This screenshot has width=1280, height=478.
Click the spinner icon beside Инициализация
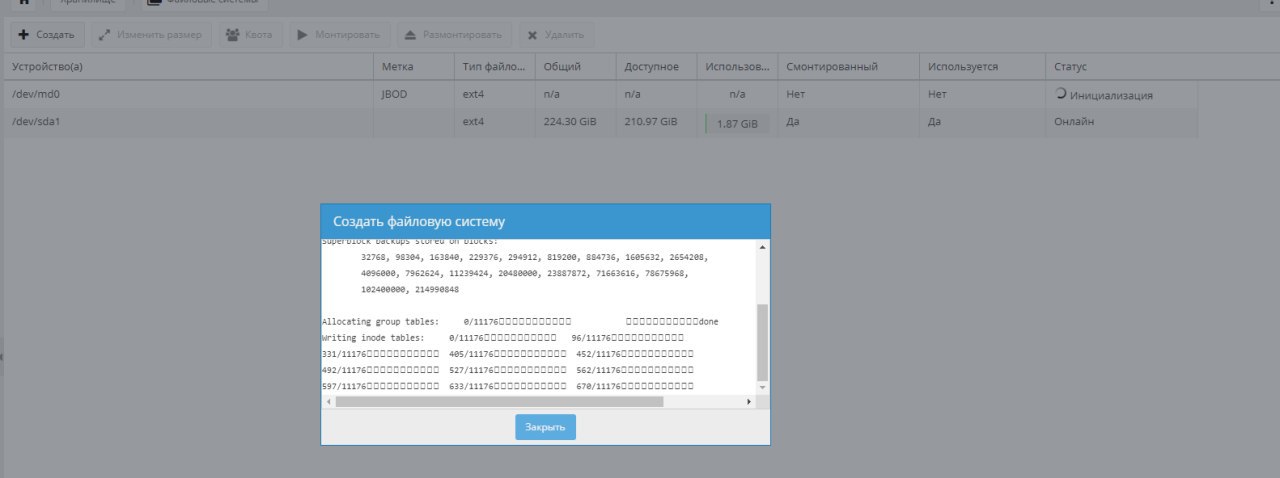[x=1061, y=94]
